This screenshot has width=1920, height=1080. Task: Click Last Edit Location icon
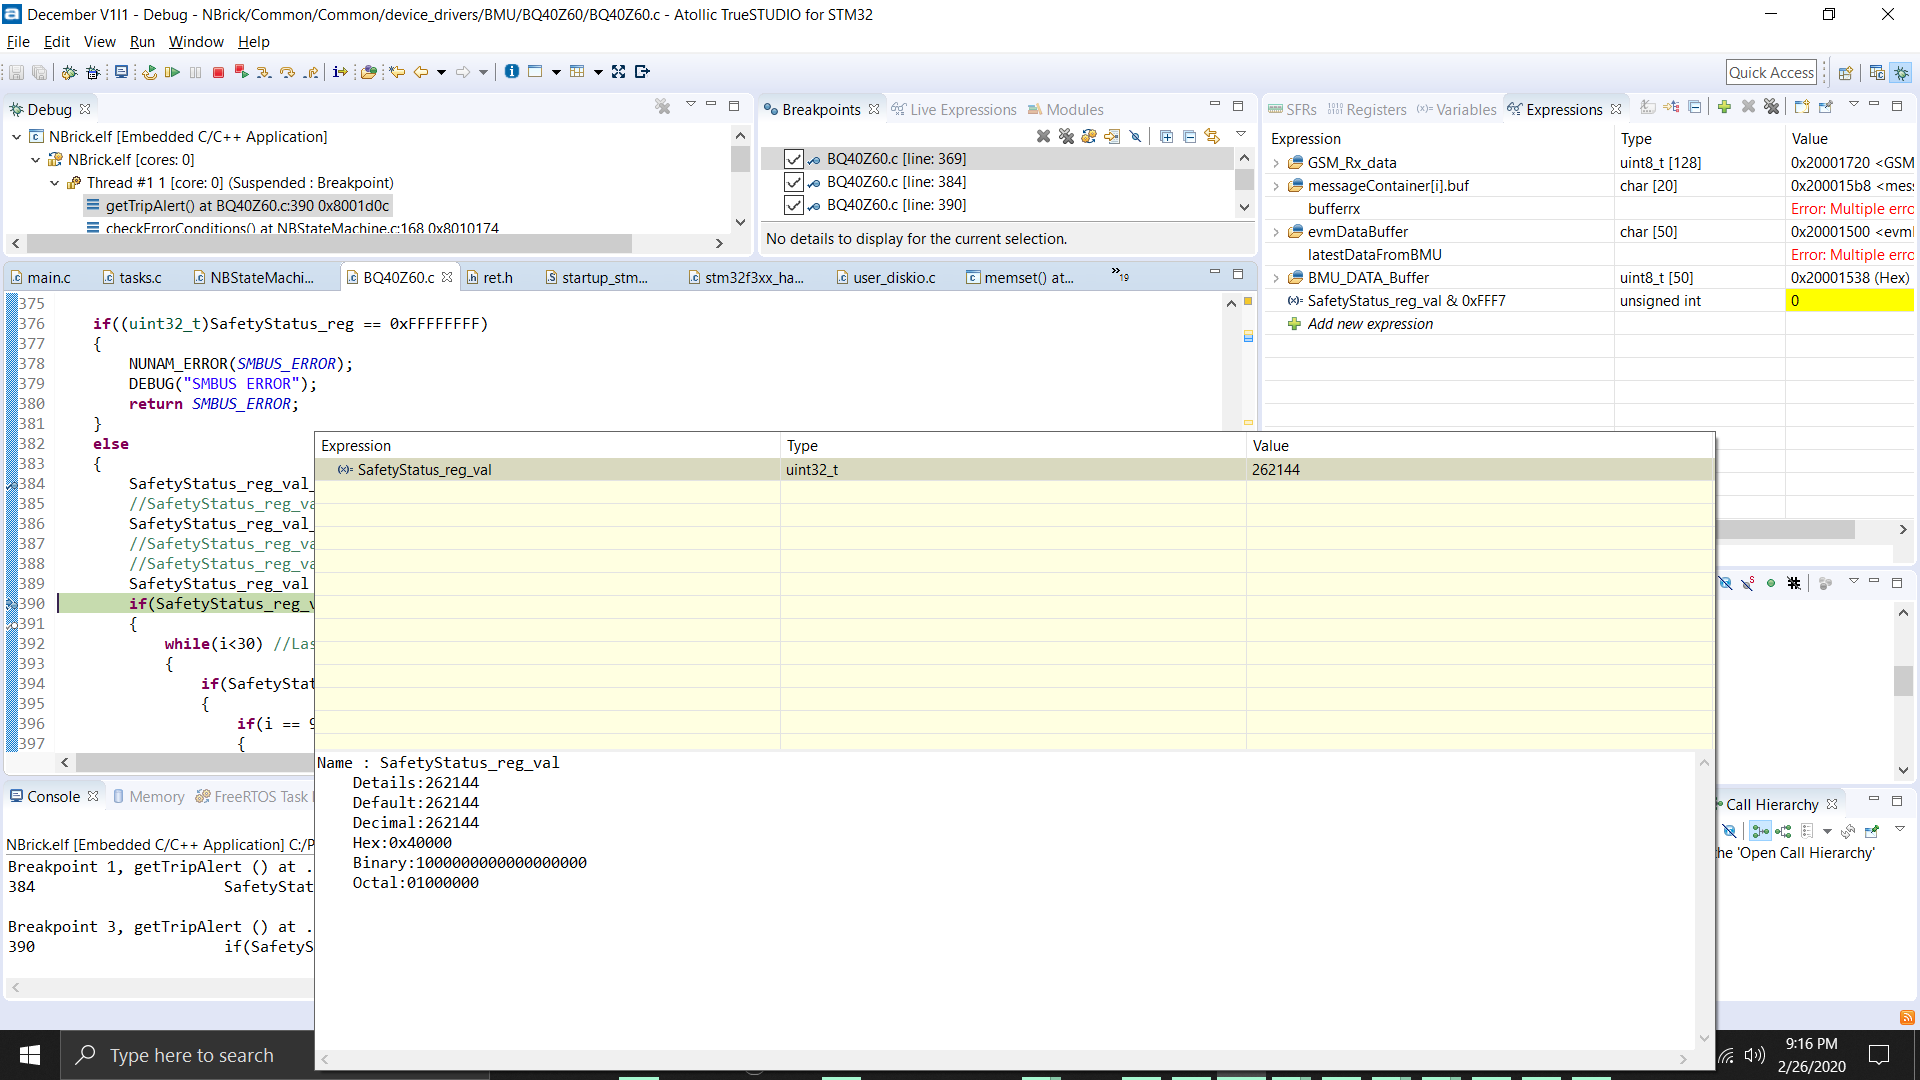coord(397,72)
